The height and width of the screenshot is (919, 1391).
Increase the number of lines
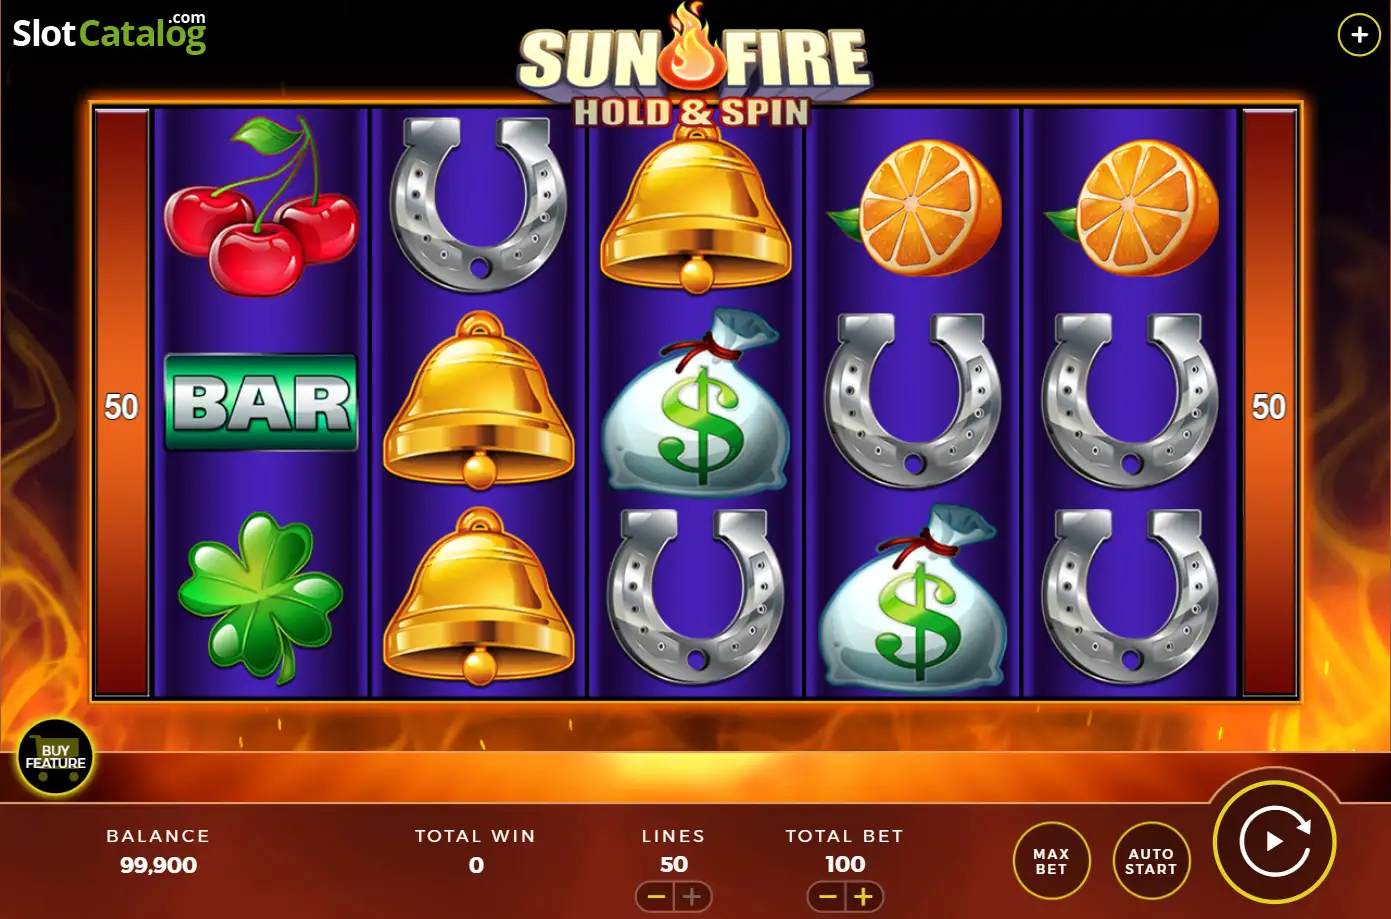click(x=692, y=897)
